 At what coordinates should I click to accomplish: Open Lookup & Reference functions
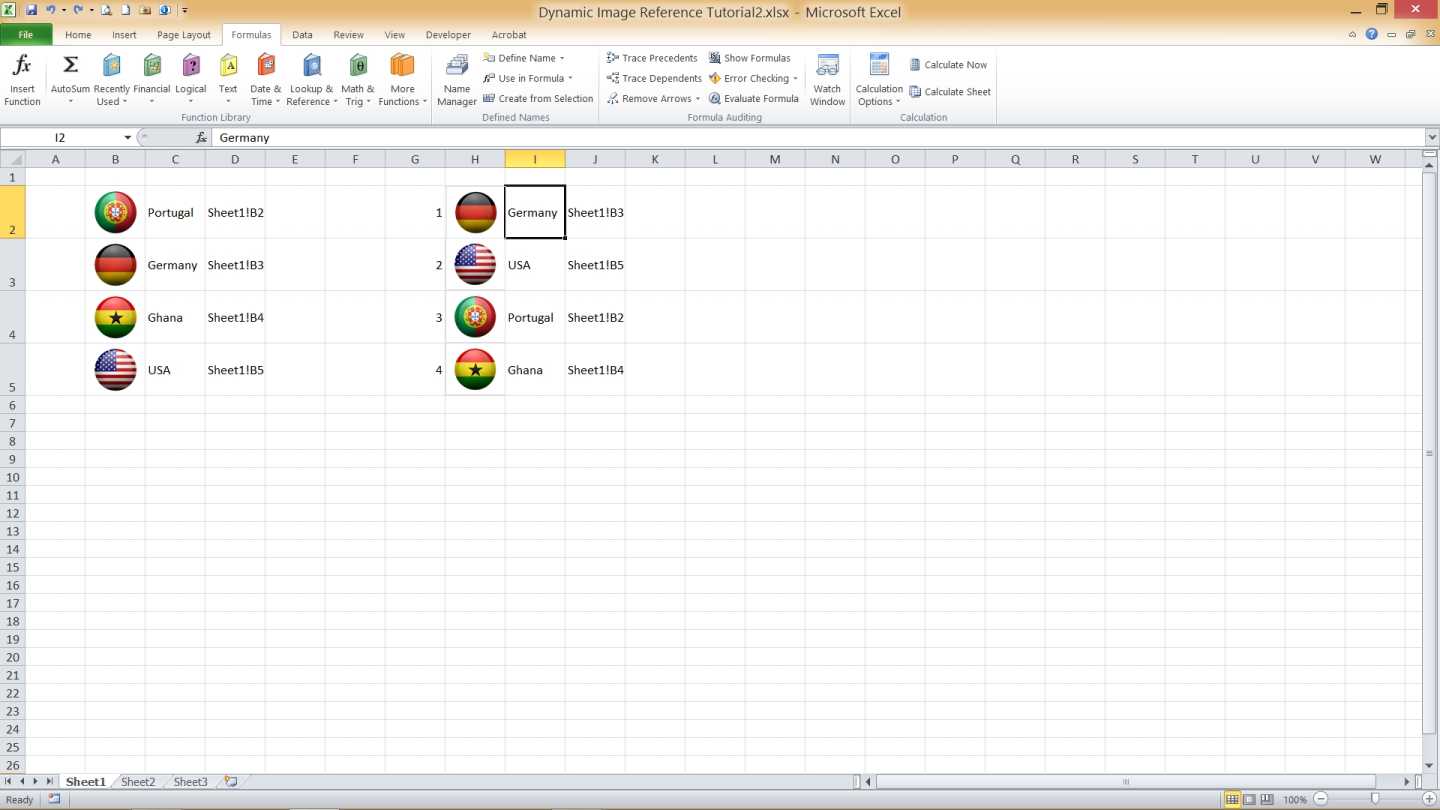point(310,80)
